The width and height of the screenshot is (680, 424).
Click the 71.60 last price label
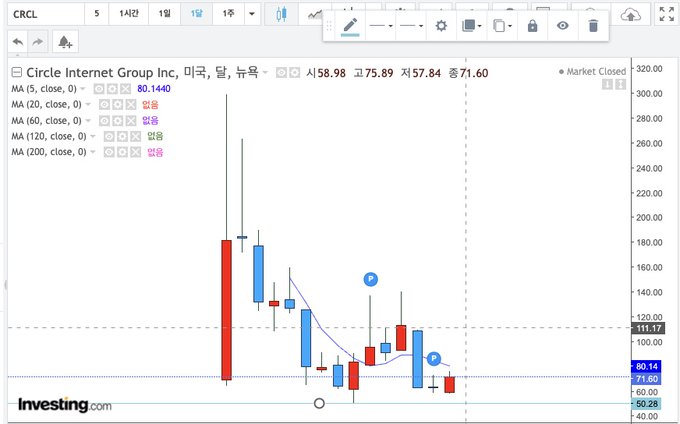click(647, 379)
